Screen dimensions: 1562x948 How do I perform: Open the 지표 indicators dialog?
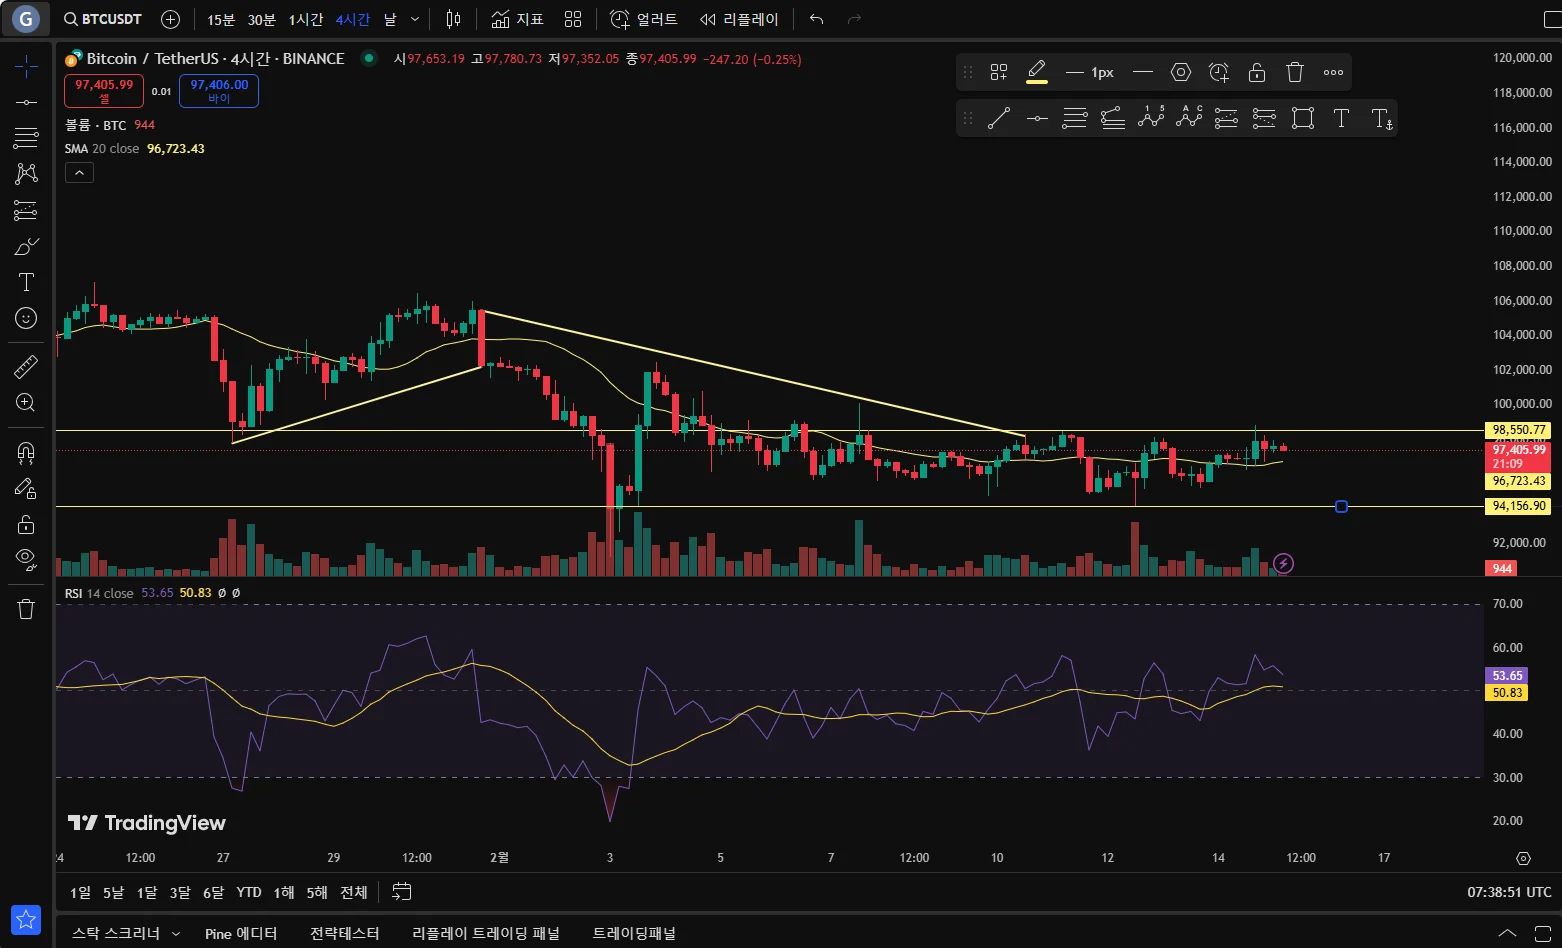(518, 19)
